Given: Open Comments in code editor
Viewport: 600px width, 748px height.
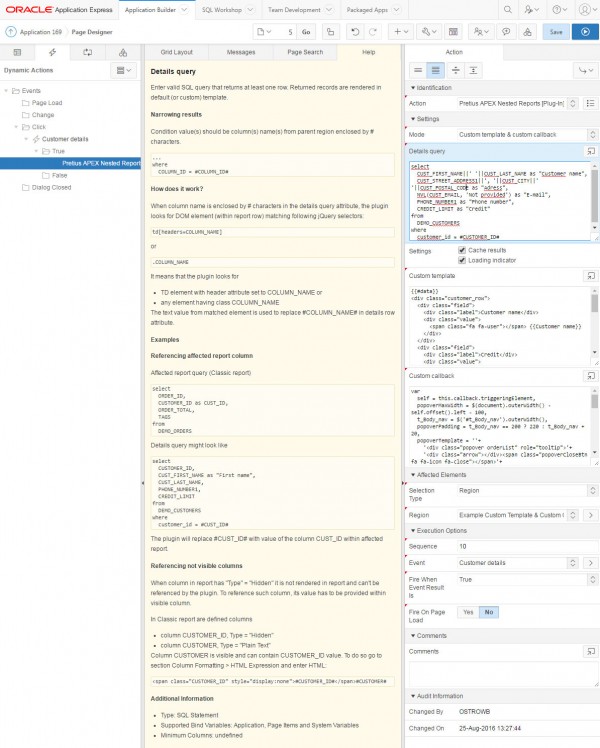Looking at the screenshot, I should [x=590, y=651].
